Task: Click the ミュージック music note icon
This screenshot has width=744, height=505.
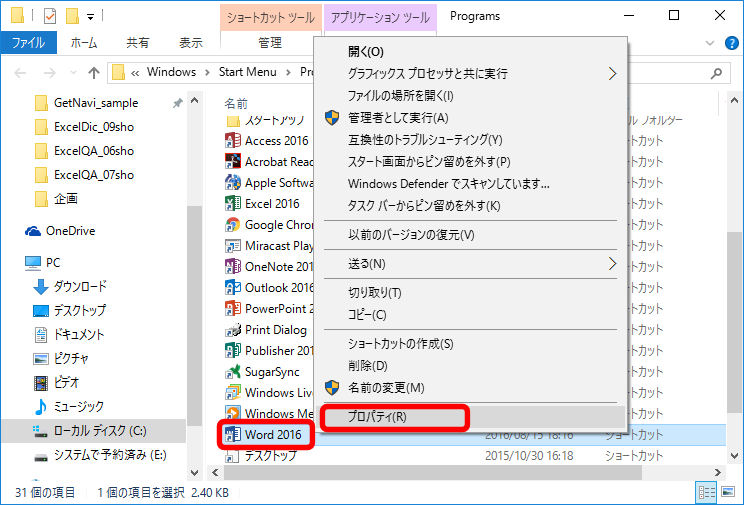Action: click(41, 407)
